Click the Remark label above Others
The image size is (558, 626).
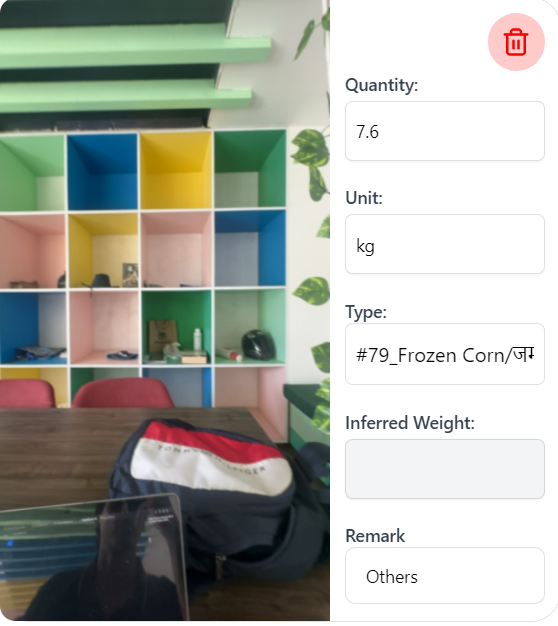[x=375, y=536]
